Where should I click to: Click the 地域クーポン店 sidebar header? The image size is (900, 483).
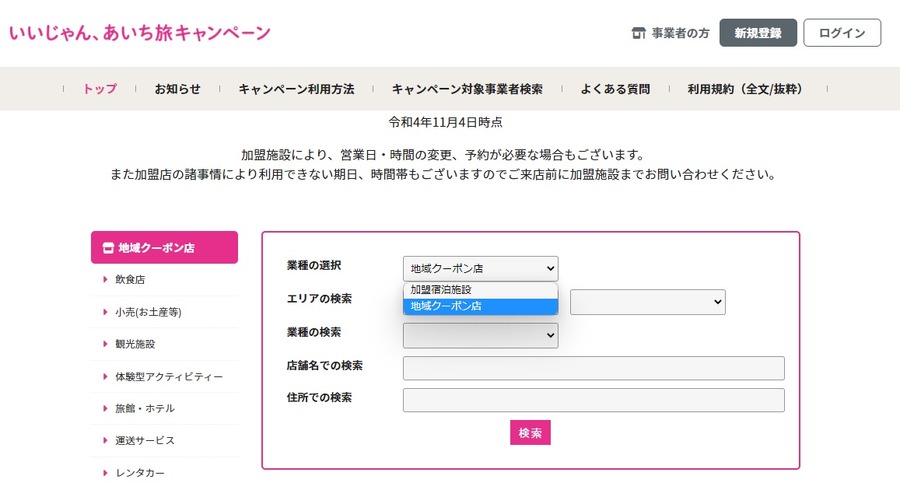tap(164, 248)
